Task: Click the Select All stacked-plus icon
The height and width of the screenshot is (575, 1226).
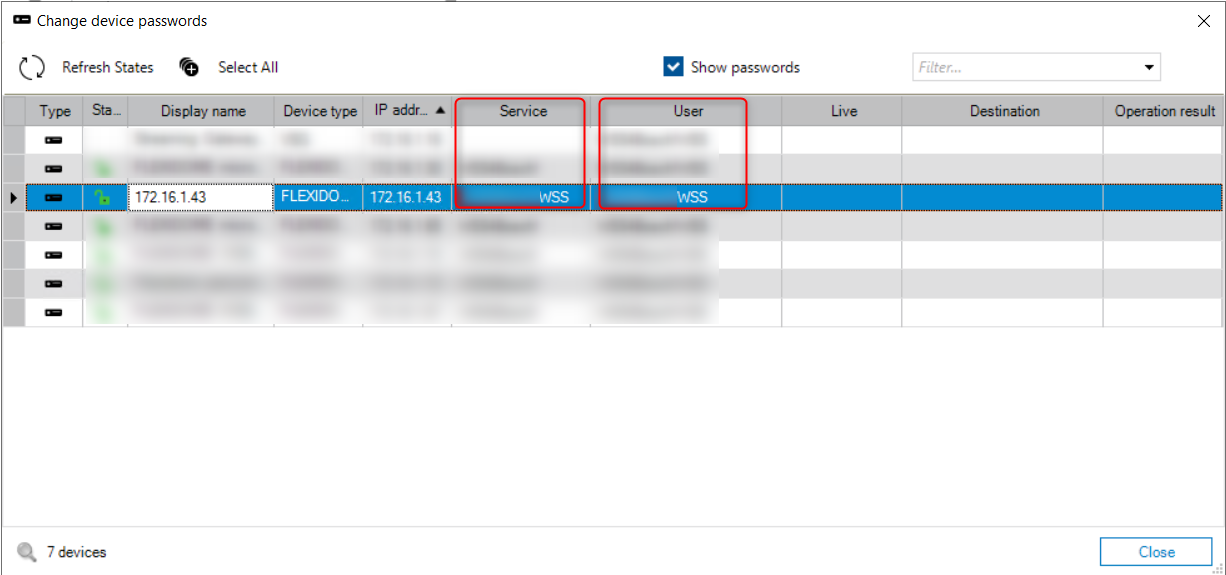Action: 189,67
